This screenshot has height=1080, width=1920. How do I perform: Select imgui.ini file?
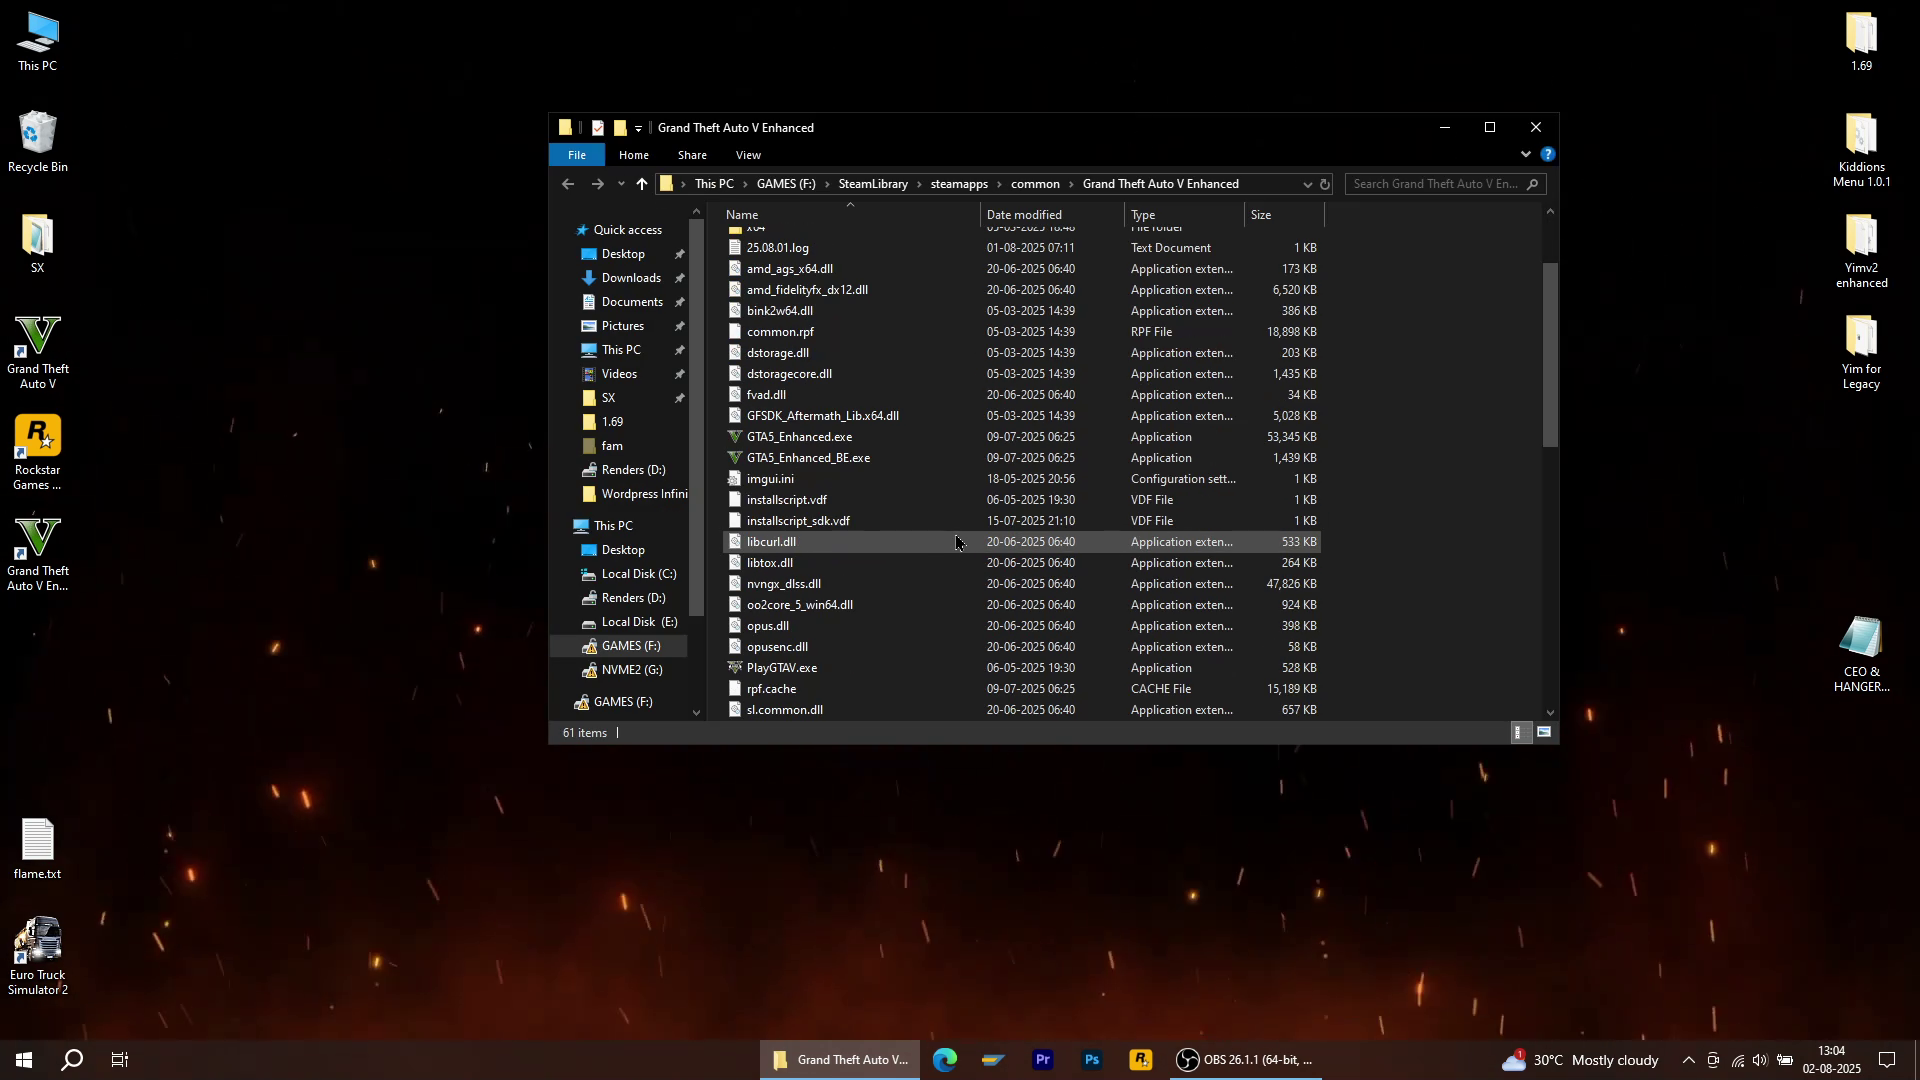pyautogui.click(x=1021, y=479)
